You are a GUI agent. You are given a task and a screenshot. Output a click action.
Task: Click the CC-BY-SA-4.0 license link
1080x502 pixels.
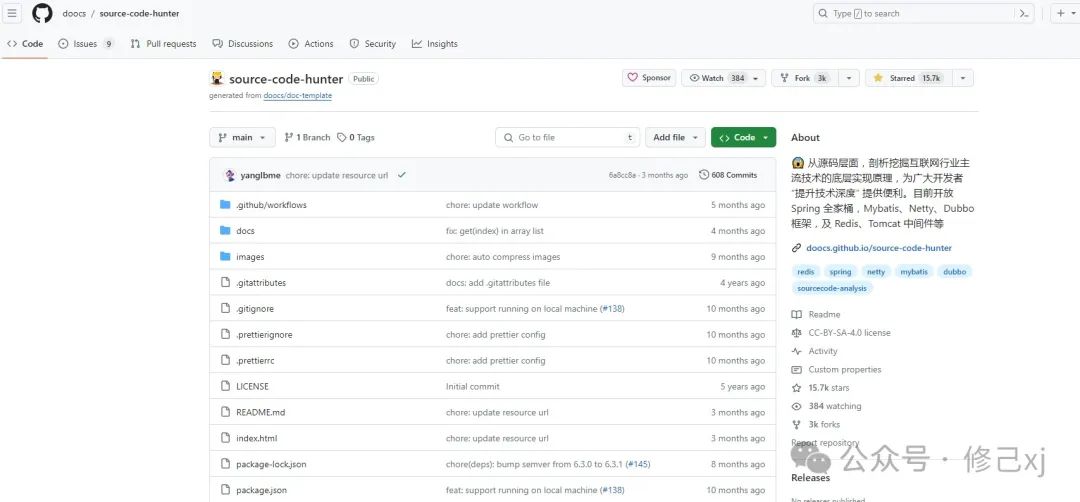click(849, 333)
